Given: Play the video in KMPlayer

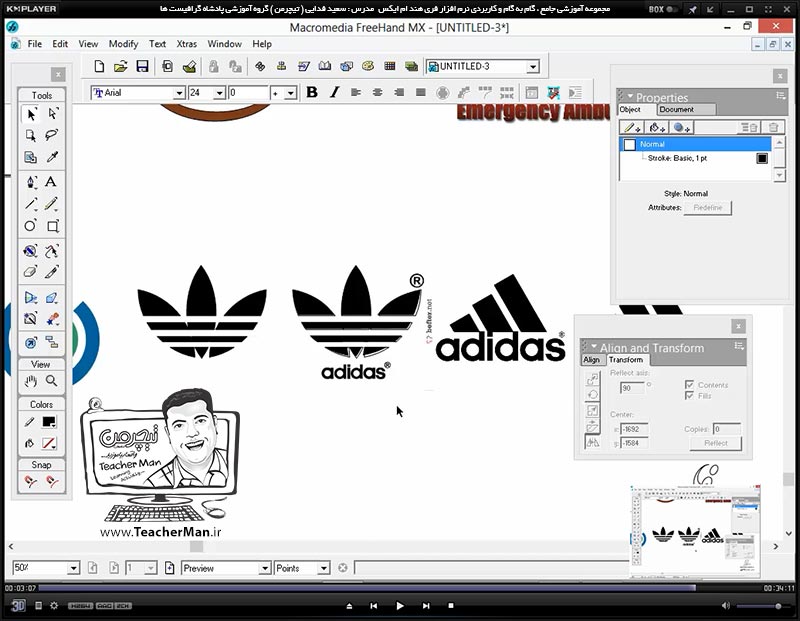Looking at the screenshot, I should tap(399, 606).
